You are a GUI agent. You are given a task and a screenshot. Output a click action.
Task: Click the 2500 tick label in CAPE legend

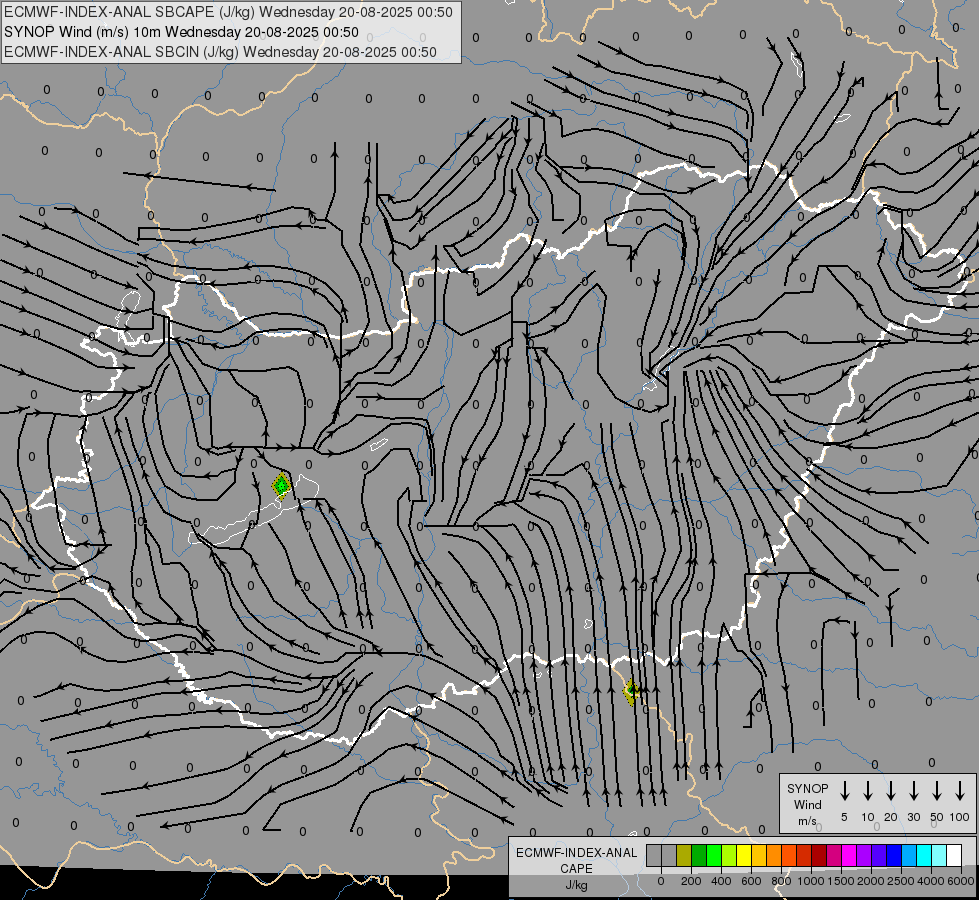[x=901, y=881]
